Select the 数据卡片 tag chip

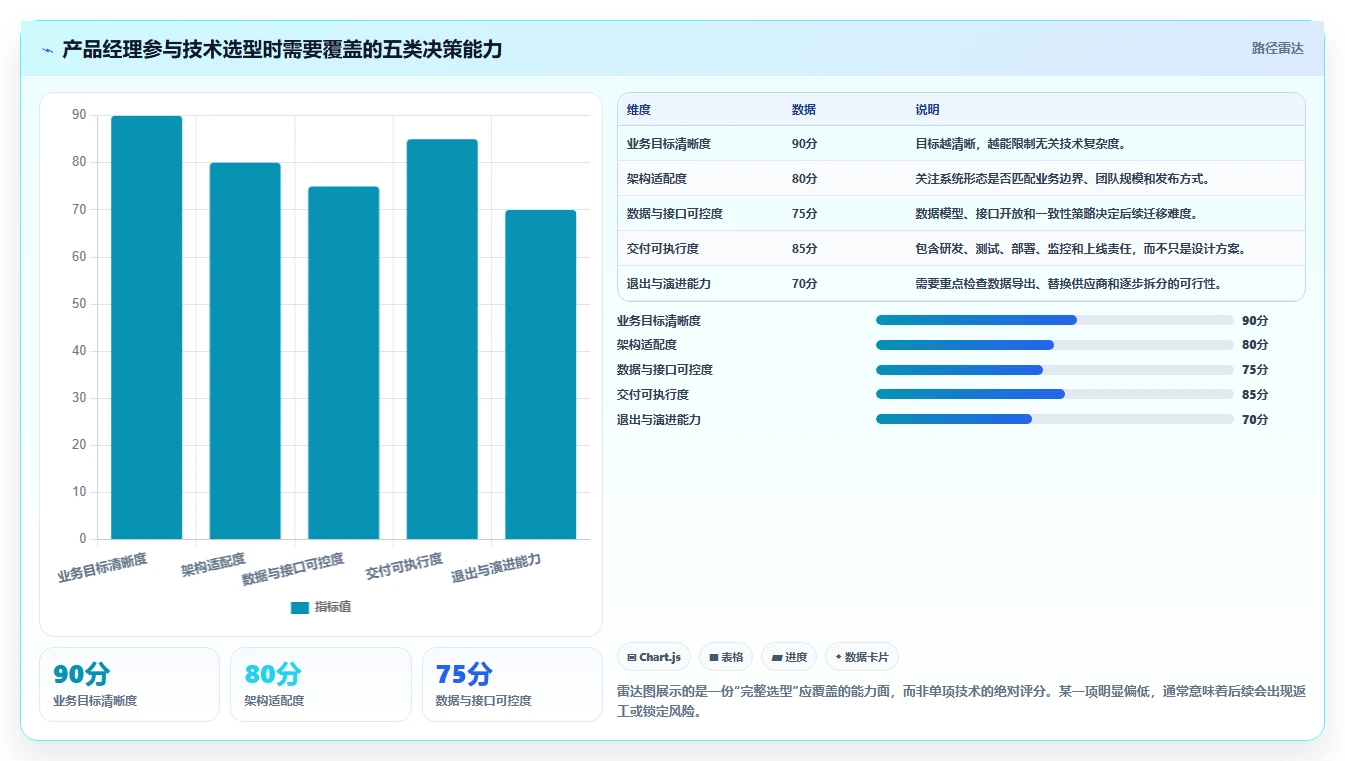(862, 657)
